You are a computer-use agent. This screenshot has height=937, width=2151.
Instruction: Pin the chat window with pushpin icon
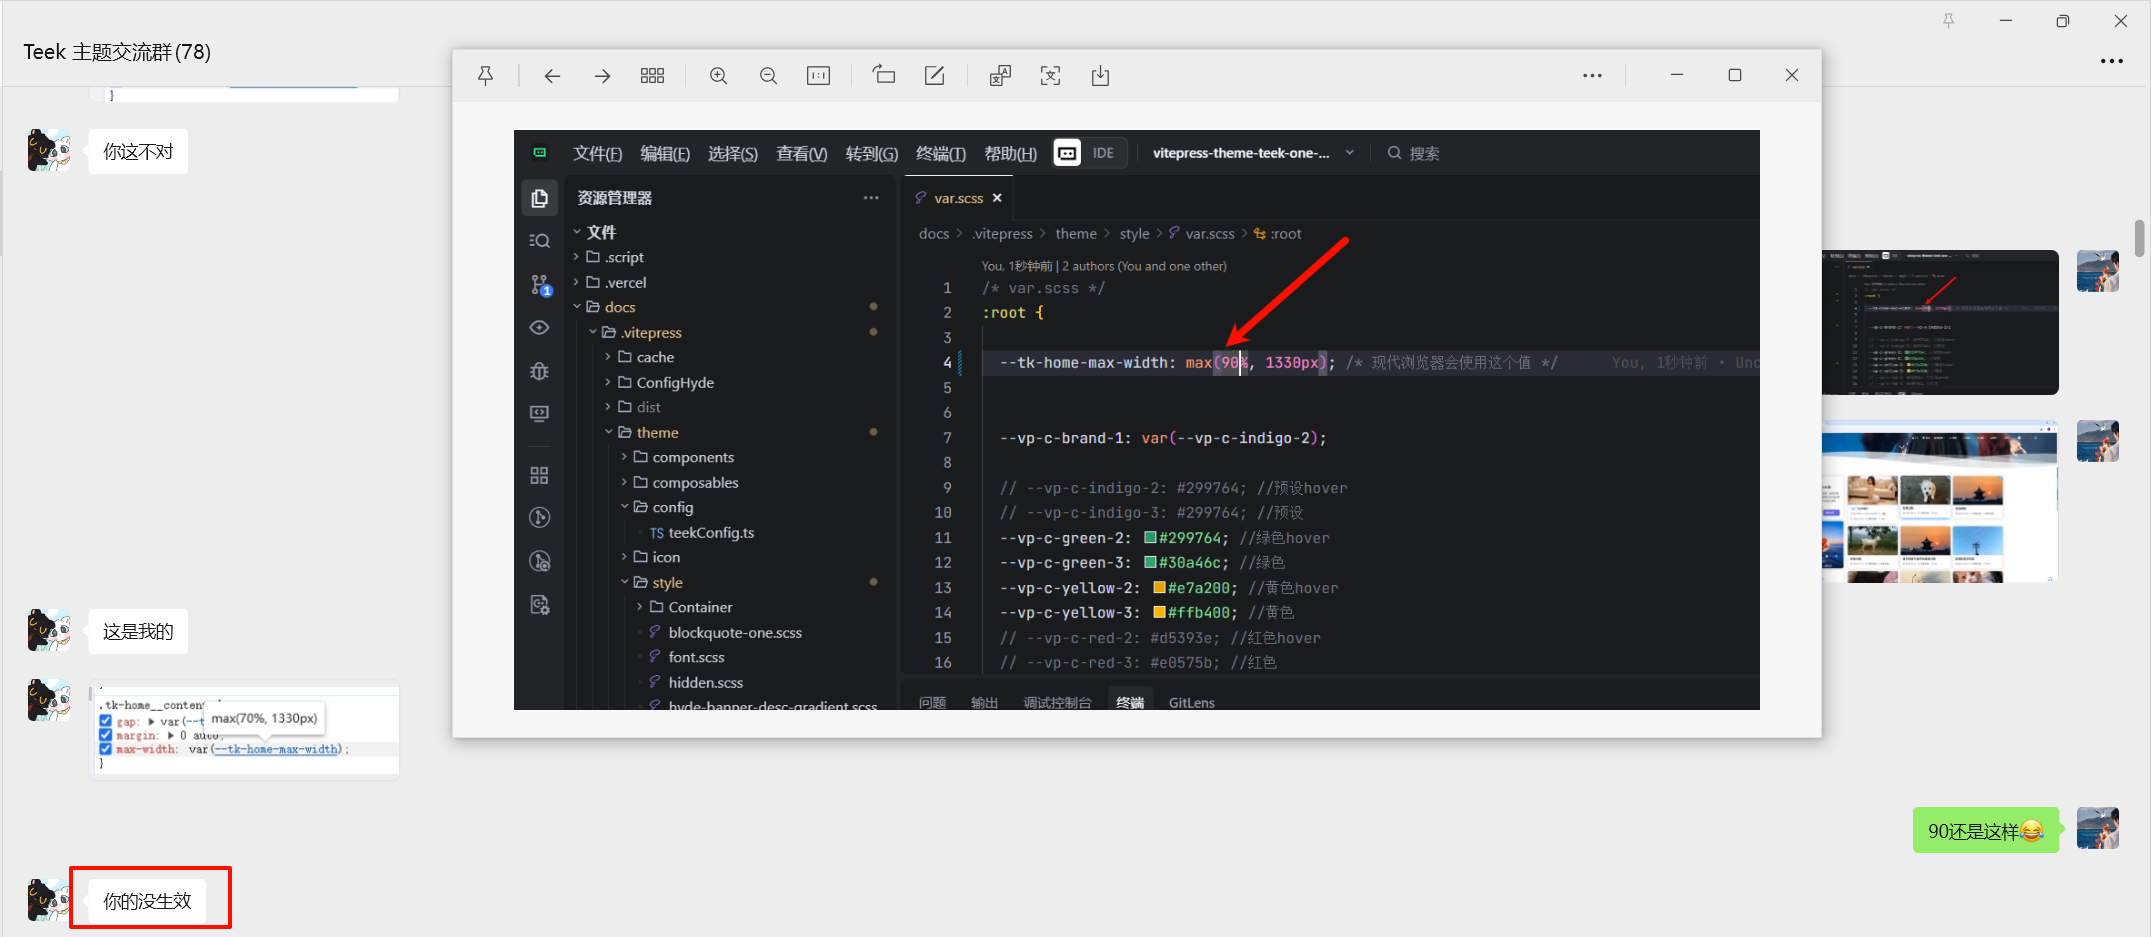[1949, 21]
